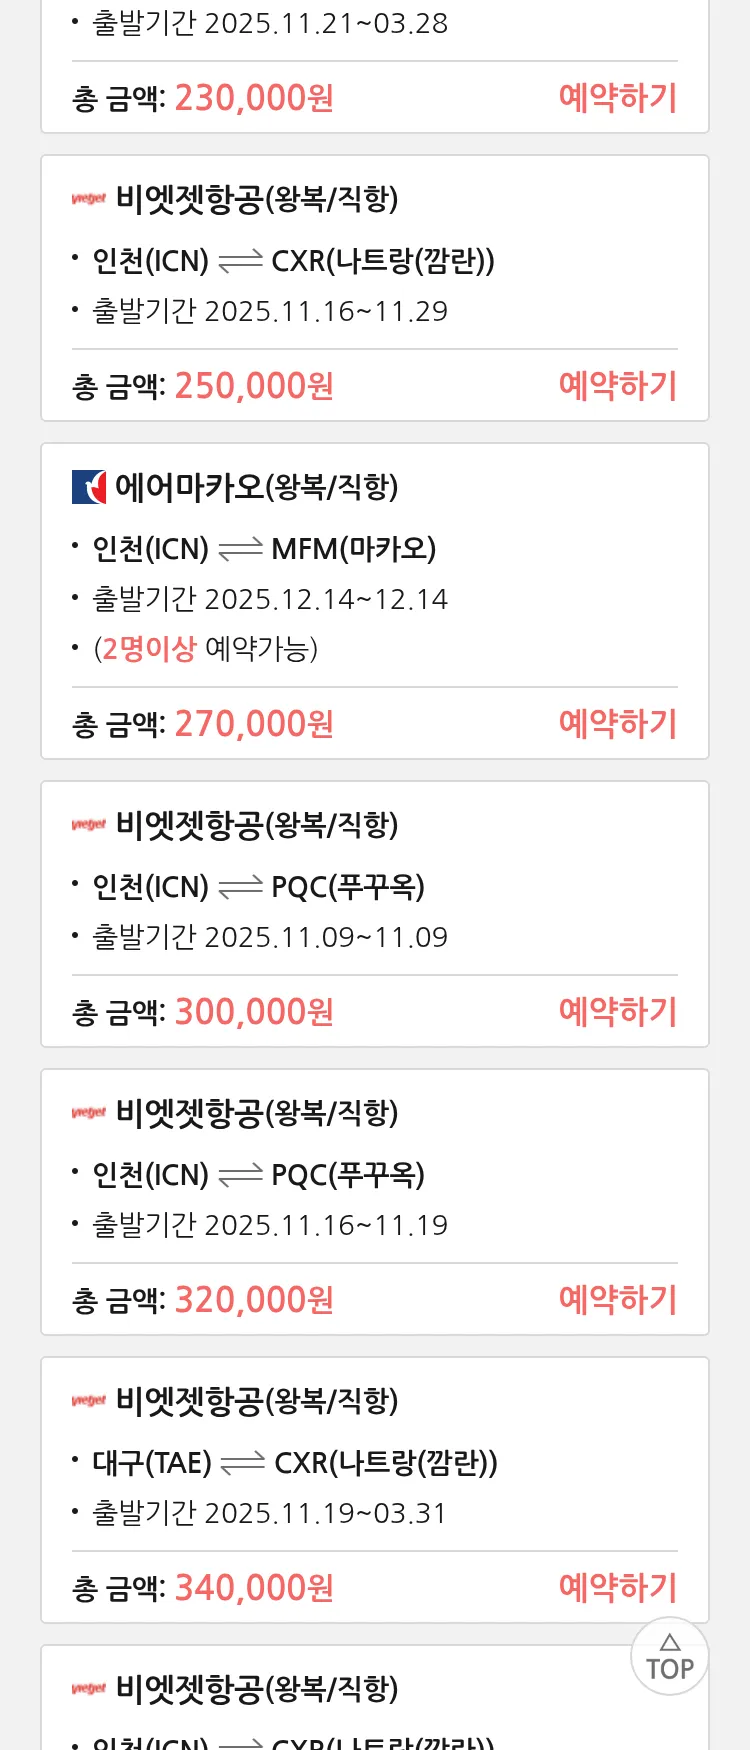Tap 예약하기 on the 300,000원 Phu Quoc flight
This screenshot has width=750, height=1750.
617,1012
